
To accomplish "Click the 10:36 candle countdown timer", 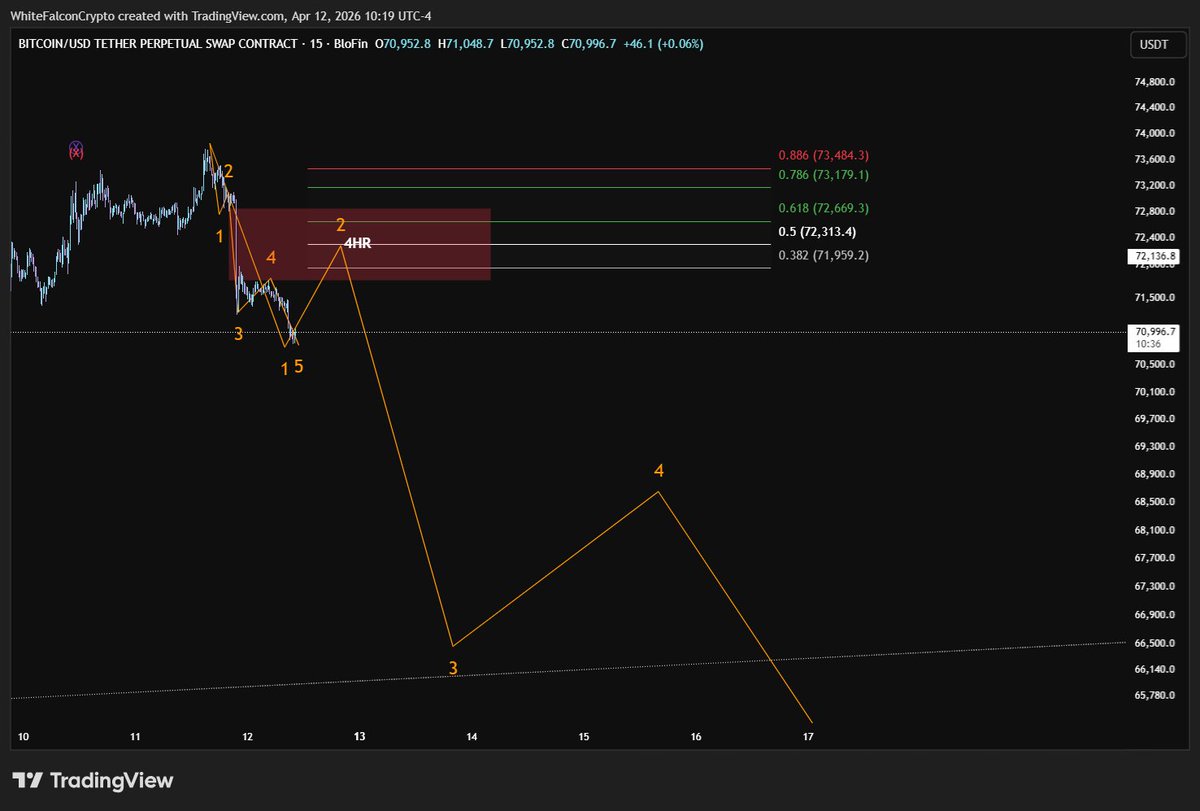I will (x=1146, y=343).
